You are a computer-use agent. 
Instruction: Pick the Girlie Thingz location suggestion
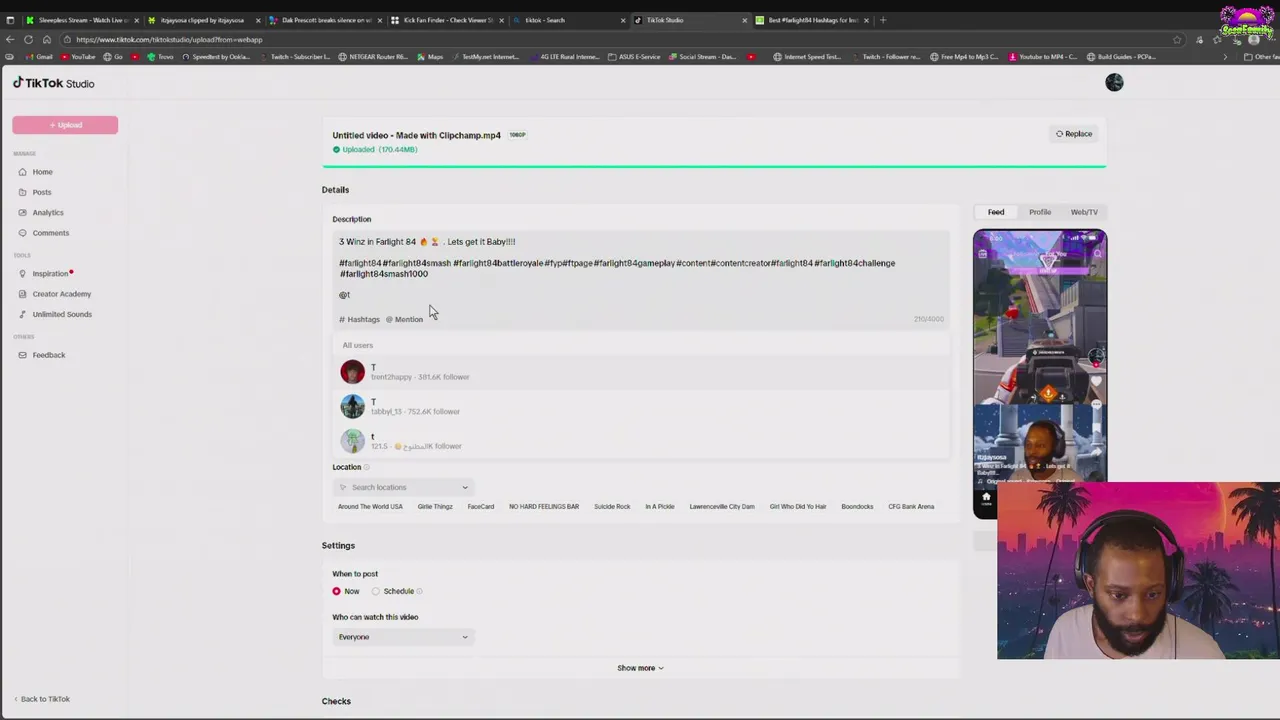(435, 507)
